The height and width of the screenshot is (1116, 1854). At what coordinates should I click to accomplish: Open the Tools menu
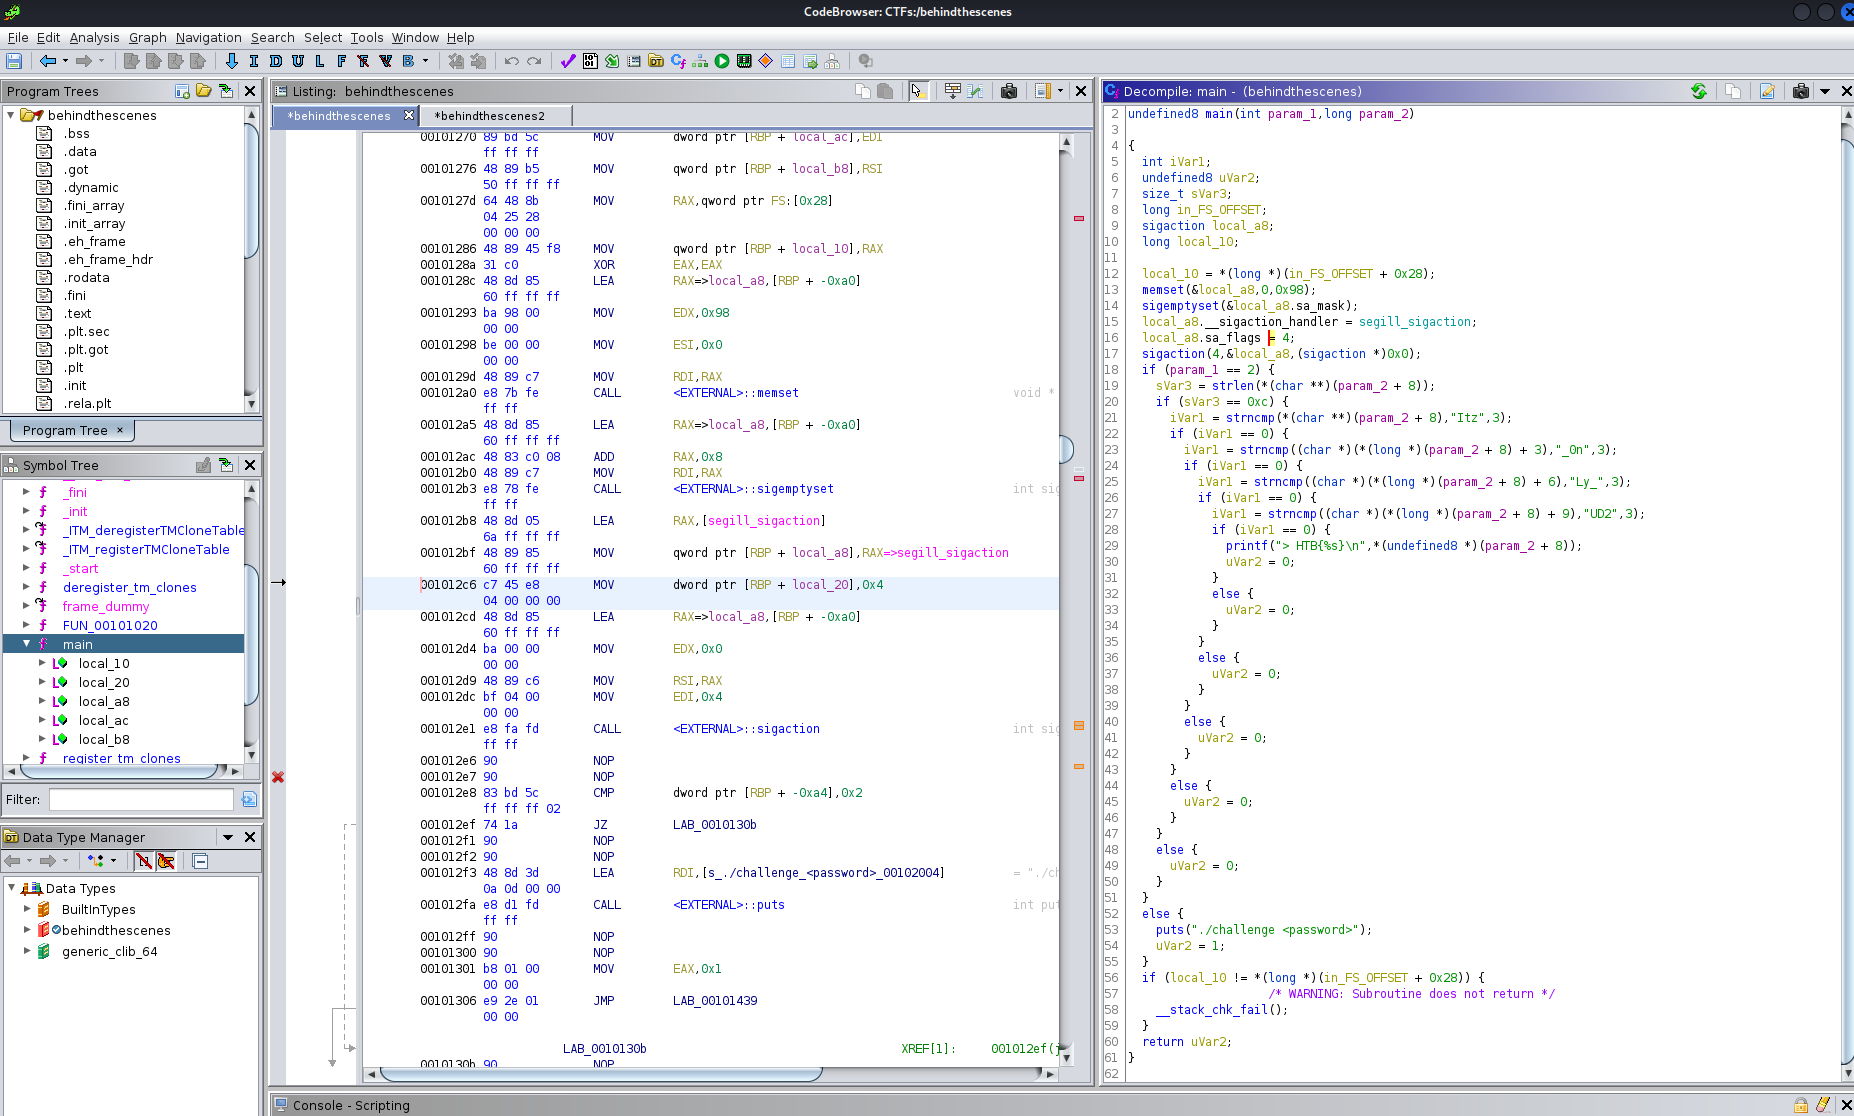366,37
